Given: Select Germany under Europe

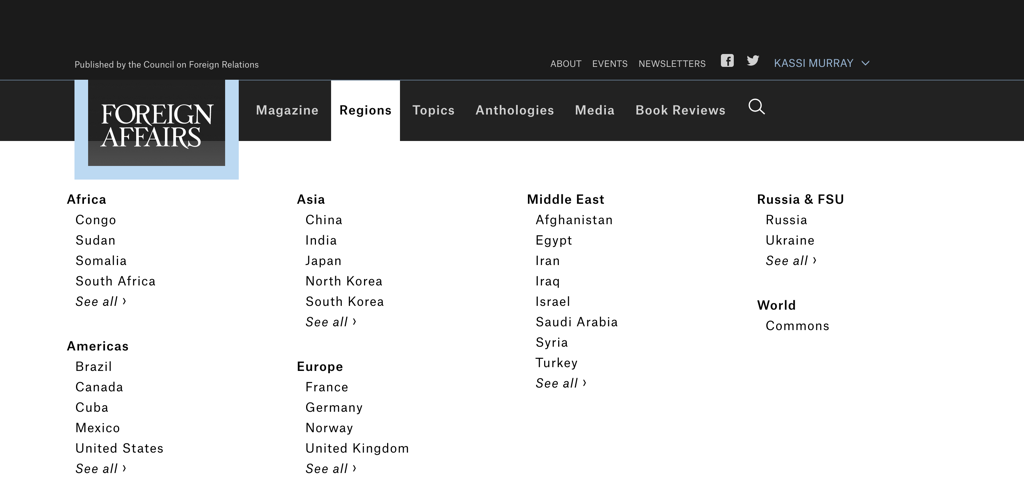Looking at the screenshot, I should 334,407.
